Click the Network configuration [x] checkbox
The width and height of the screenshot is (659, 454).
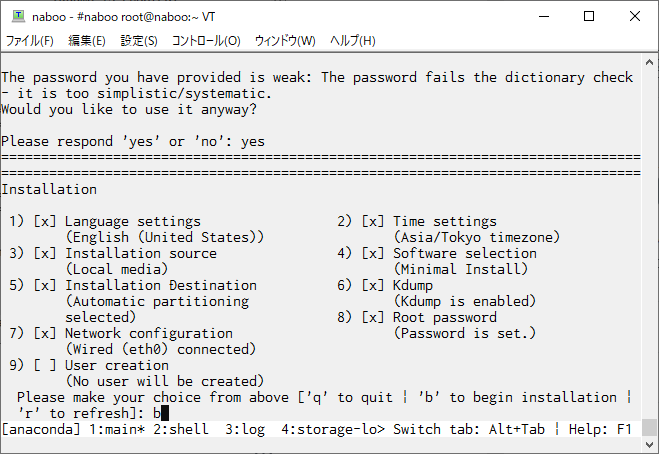(45, 333)
